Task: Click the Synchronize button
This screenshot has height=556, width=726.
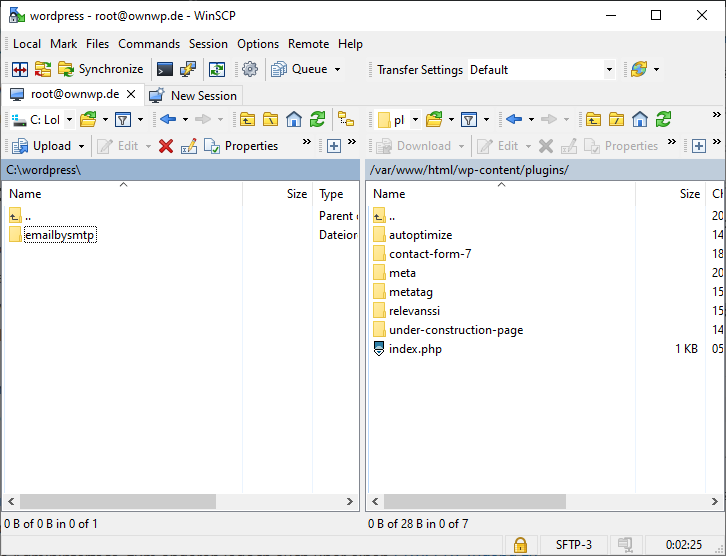Action: [x=100, y=69]
